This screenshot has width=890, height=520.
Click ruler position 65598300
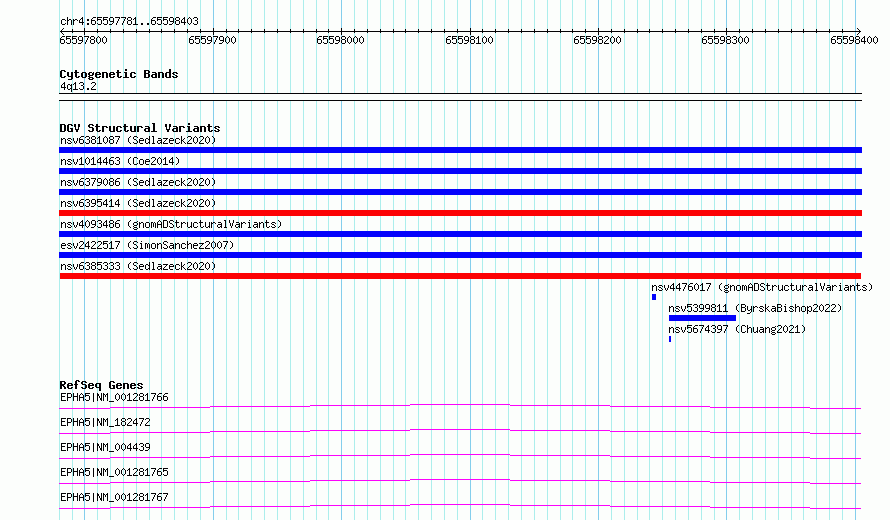click(x=725, y=40)
